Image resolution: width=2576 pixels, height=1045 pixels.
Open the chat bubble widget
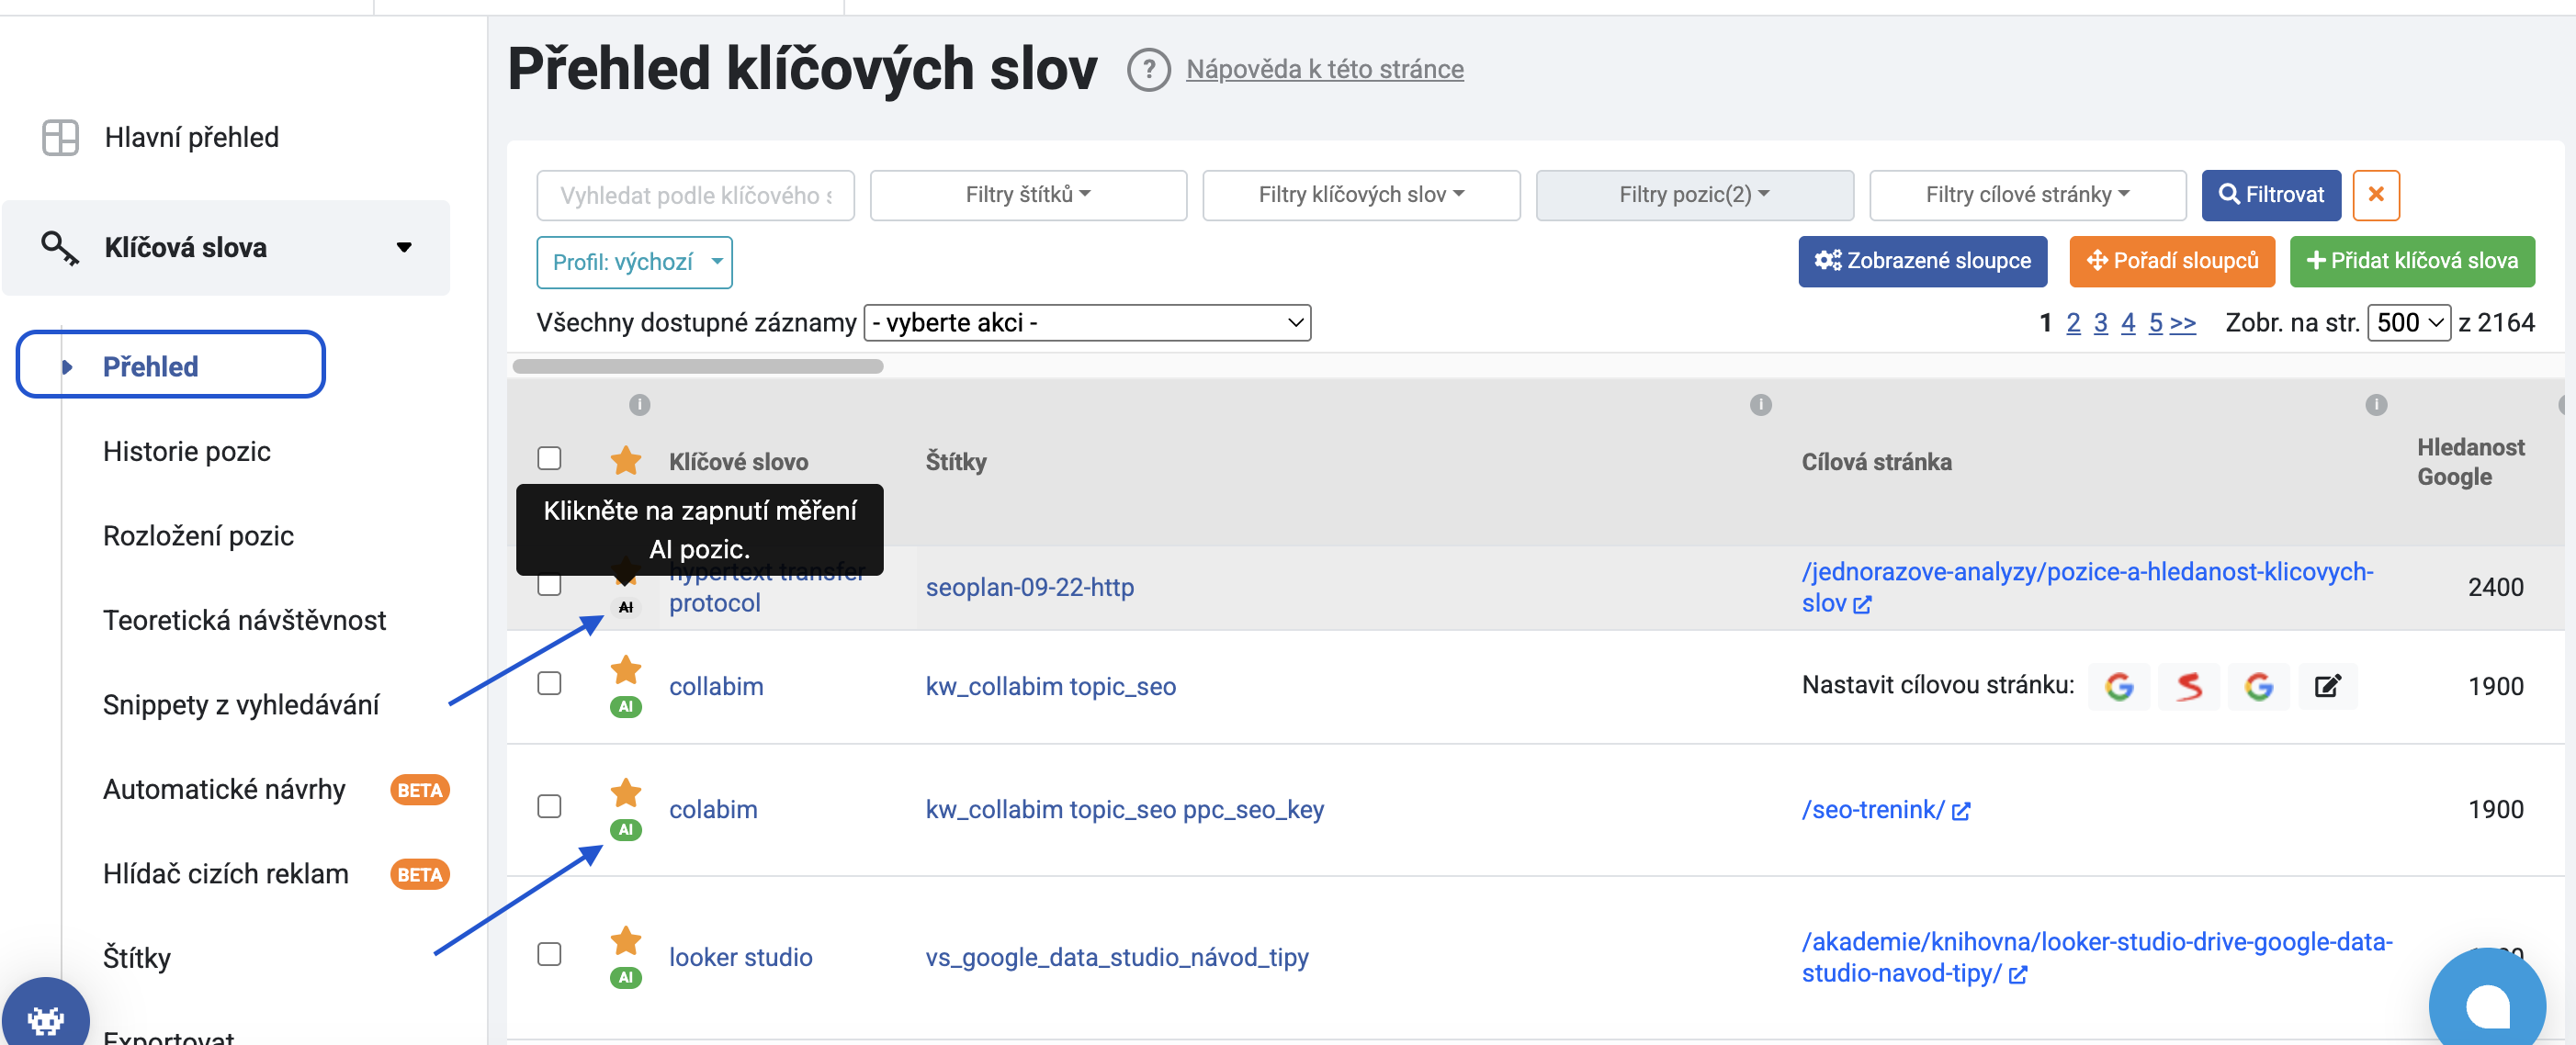(x=2488, y=1000)
